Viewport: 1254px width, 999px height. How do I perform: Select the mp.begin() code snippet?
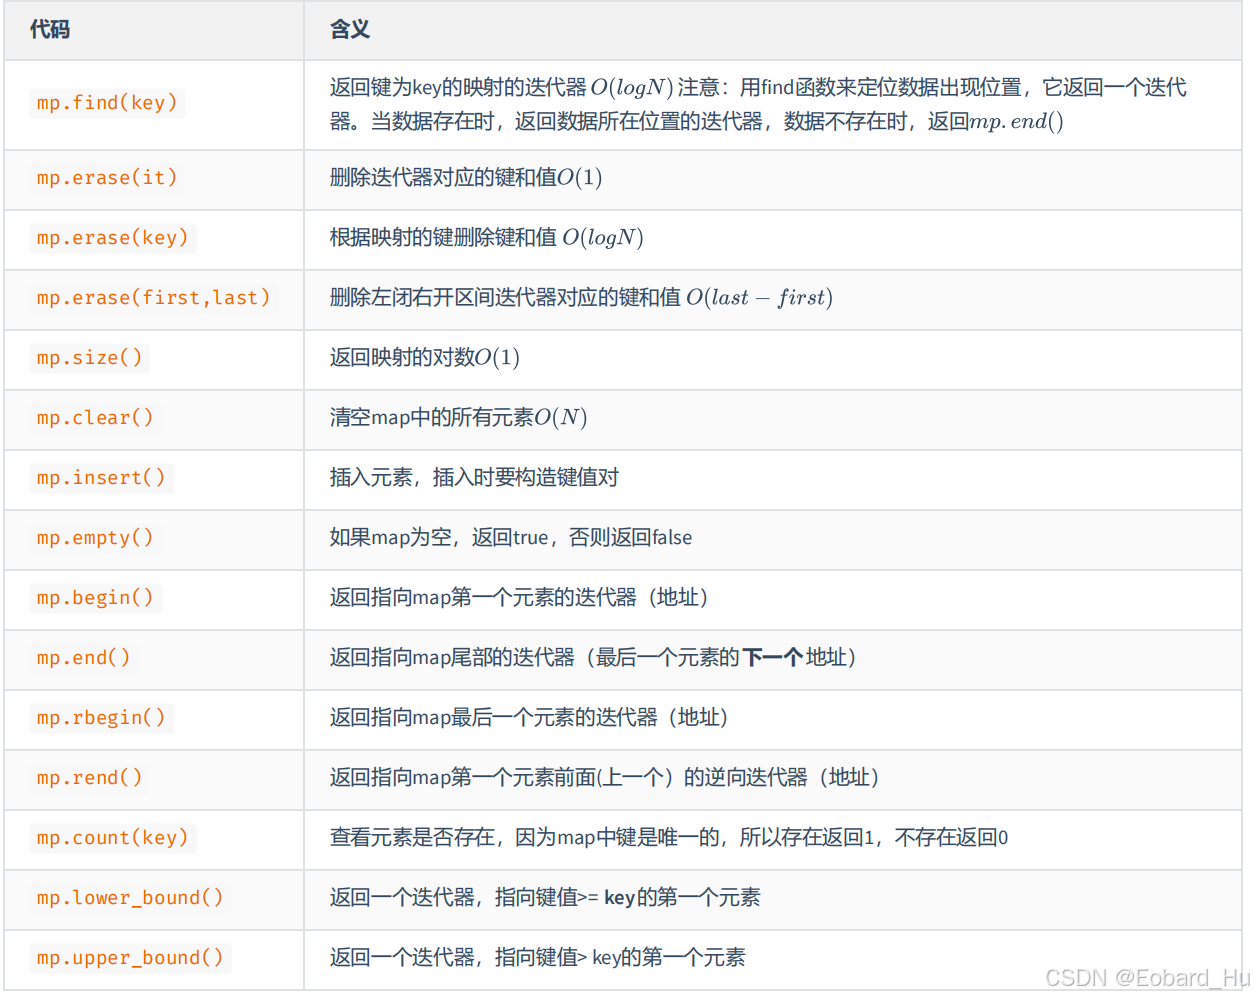(95, 598)
